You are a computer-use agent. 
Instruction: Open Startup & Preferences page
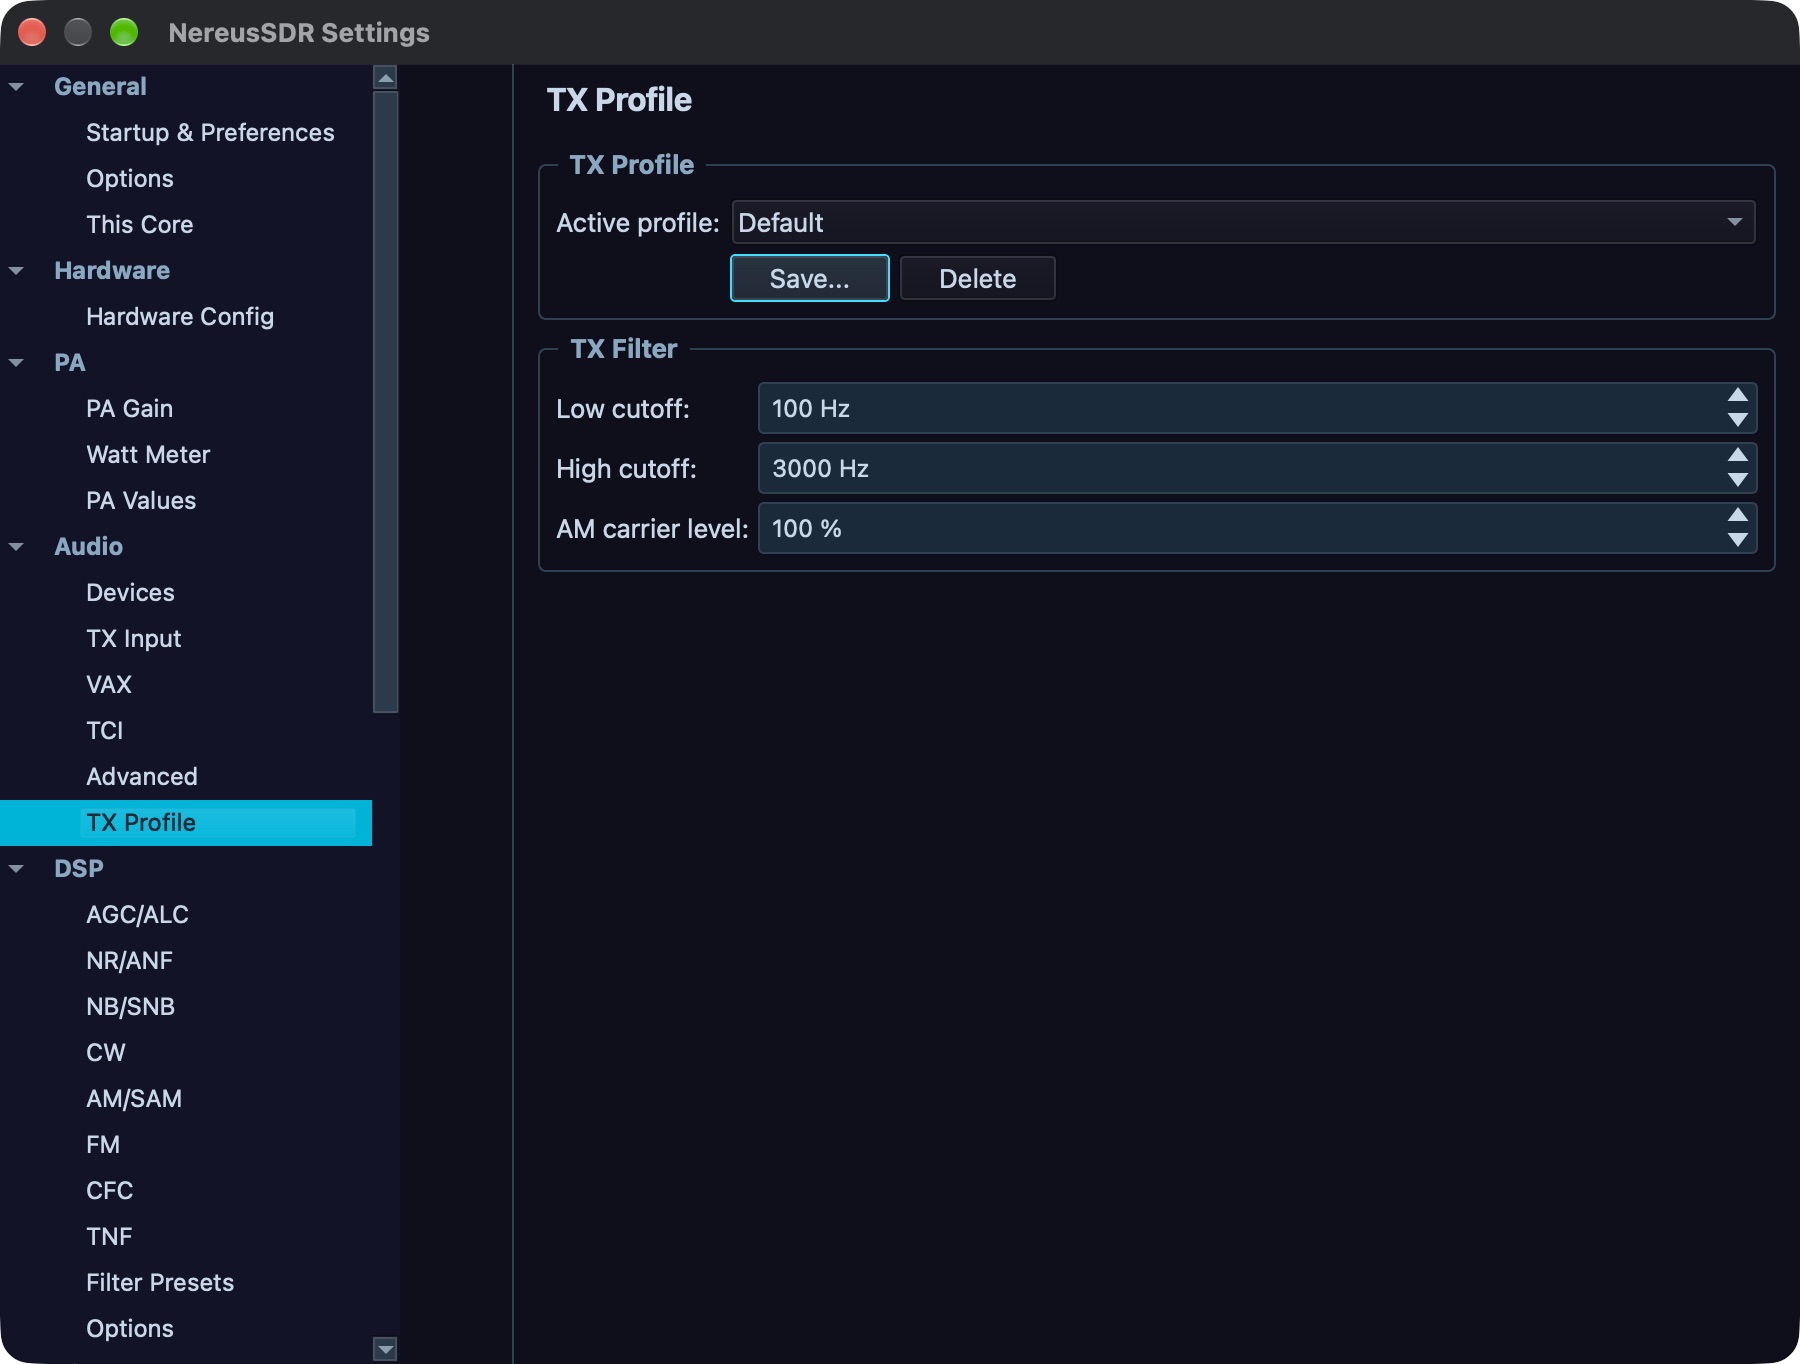[210, 133]
